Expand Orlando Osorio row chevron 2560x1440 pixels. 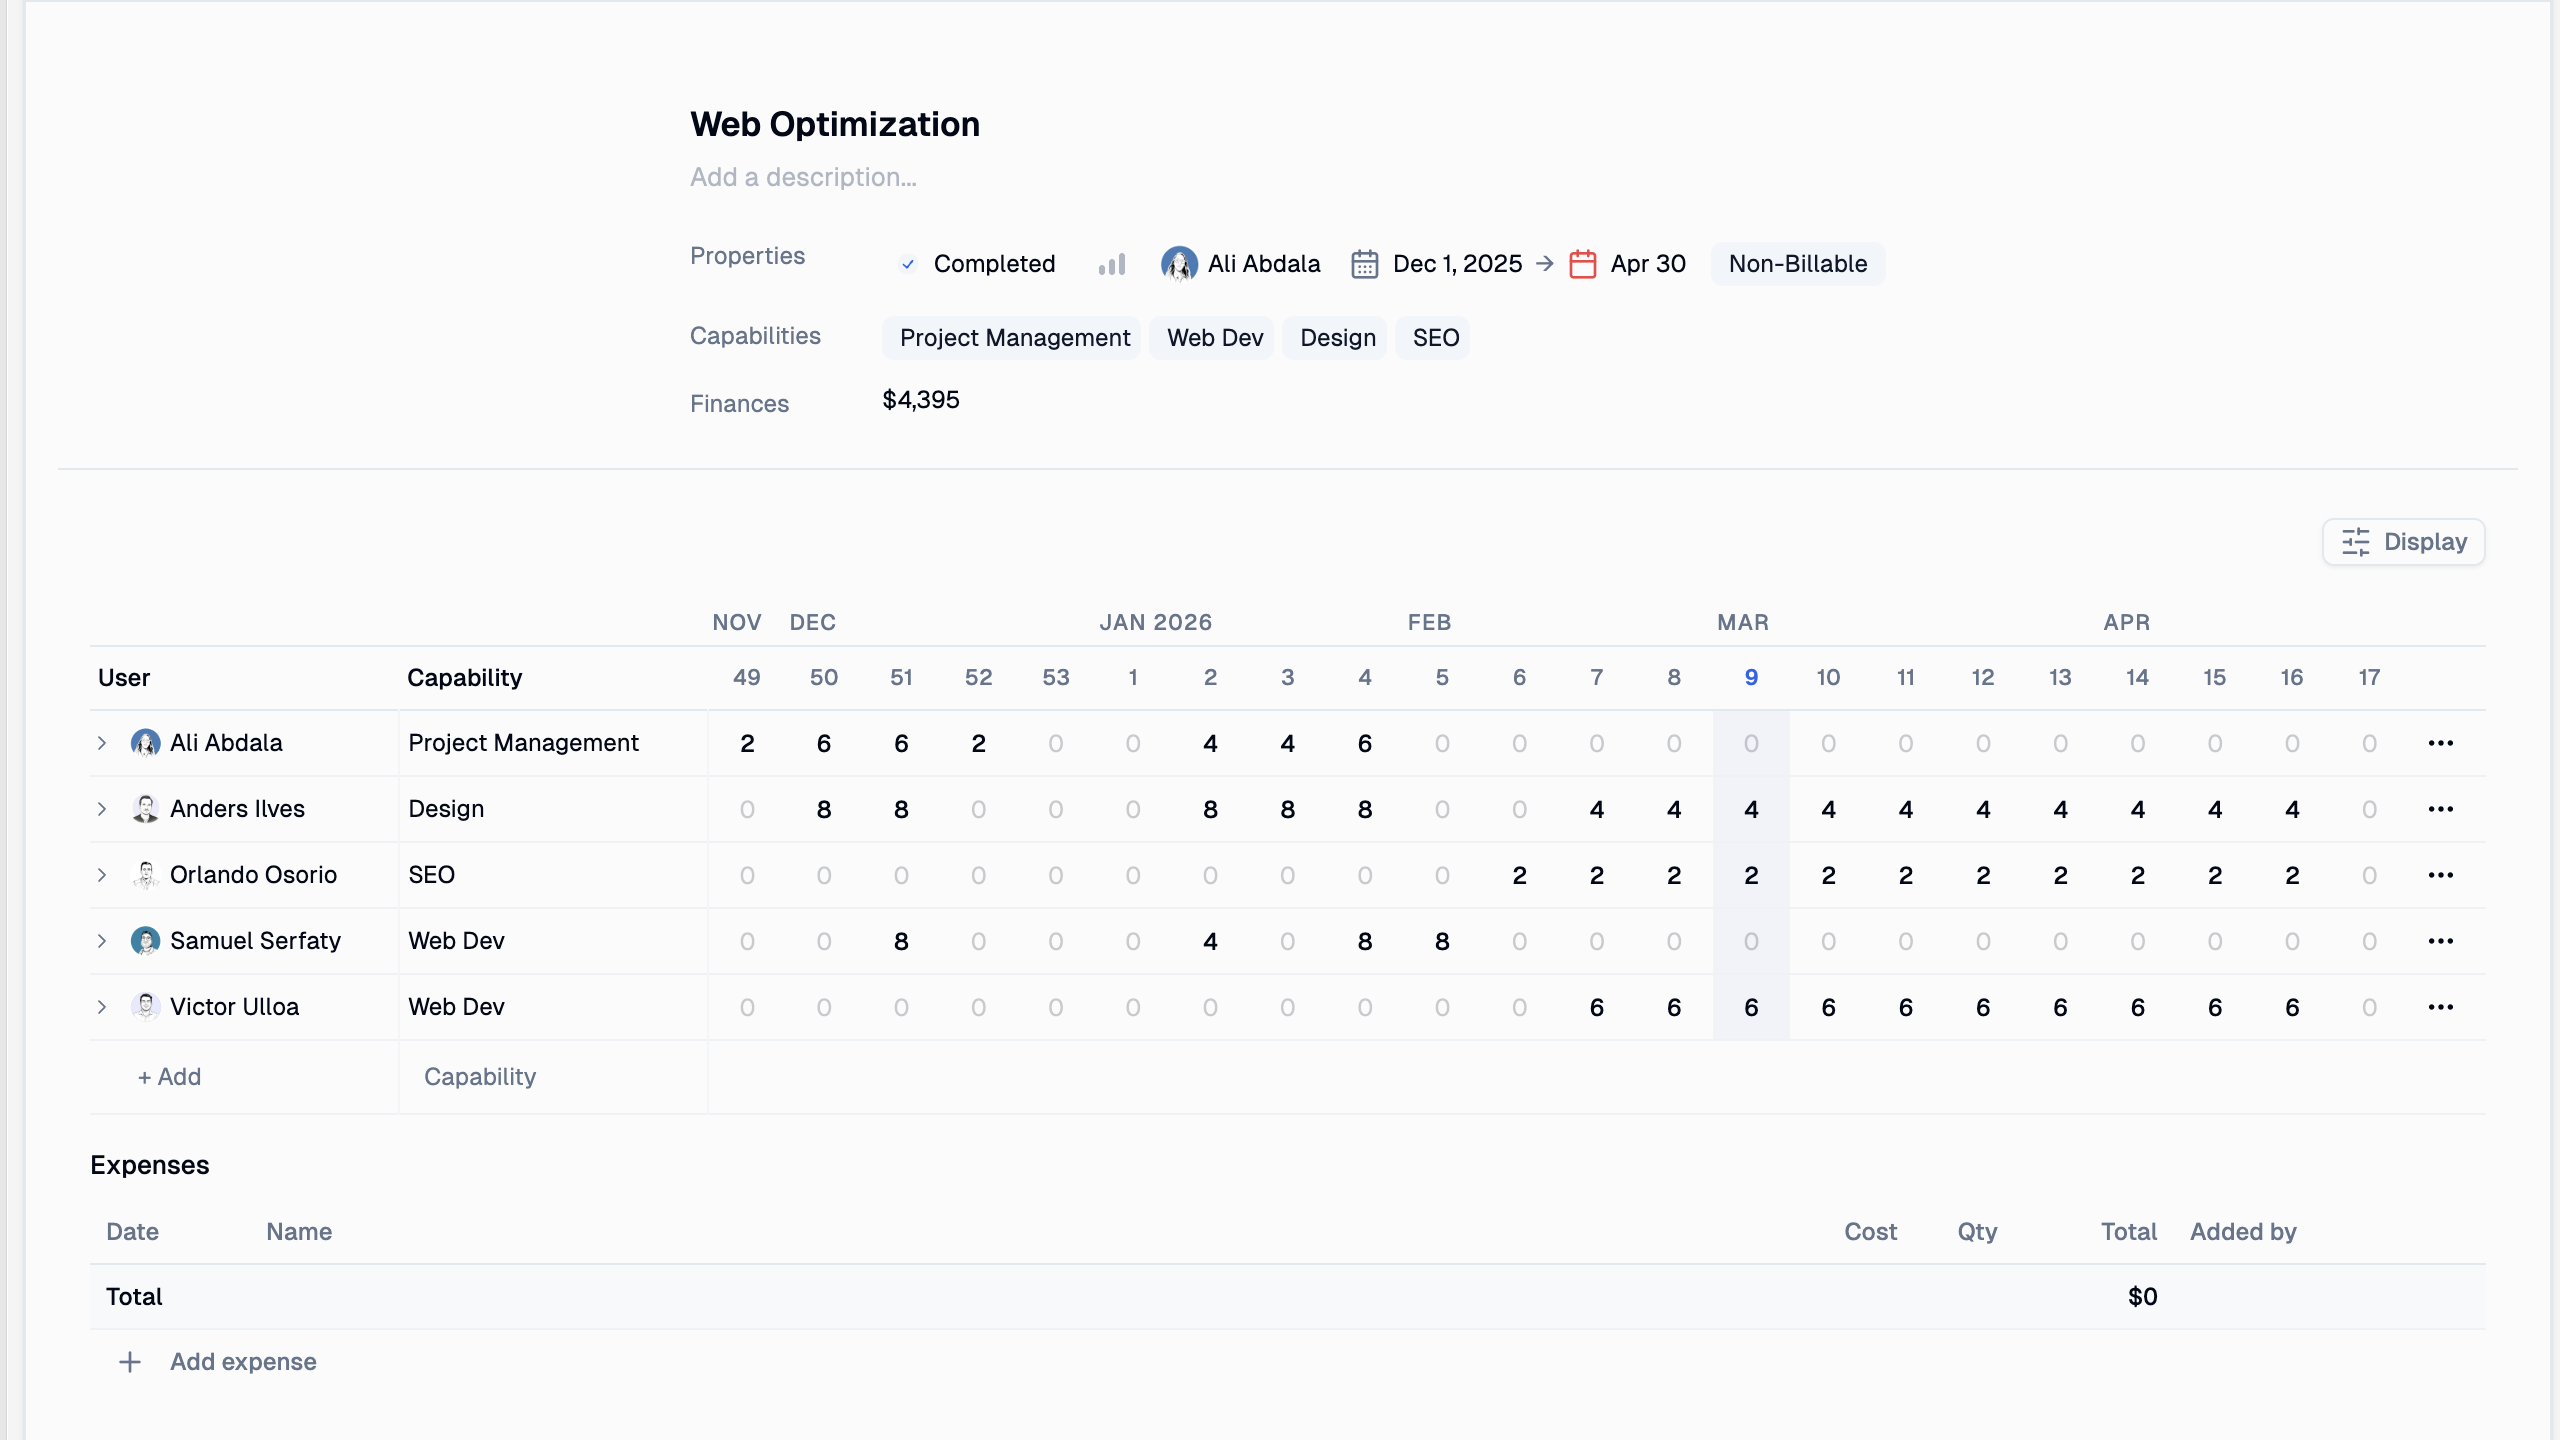[x=102, y=875]
